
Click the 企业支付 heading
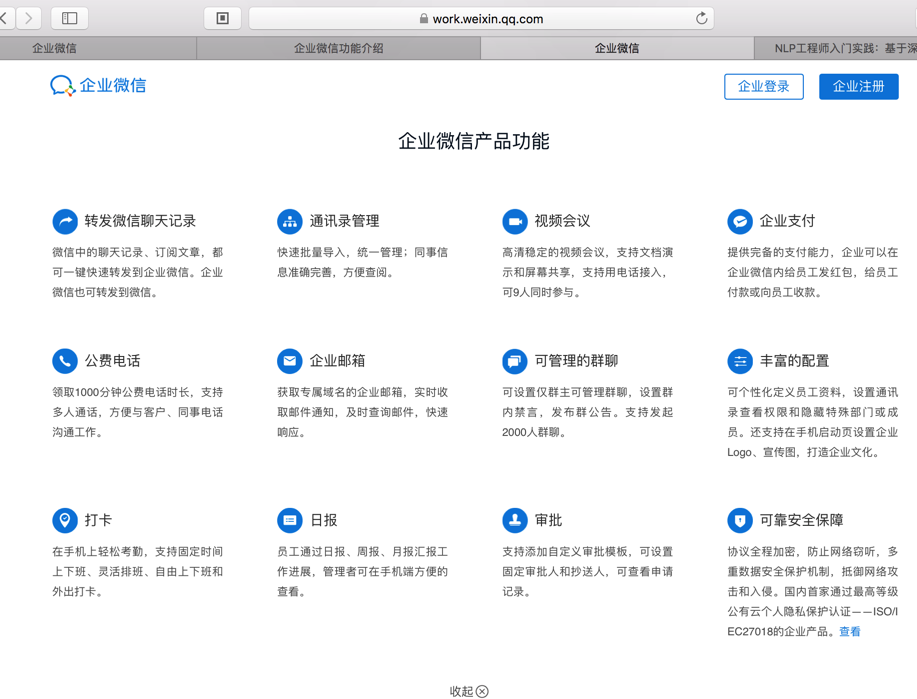[x=787, y=221]
